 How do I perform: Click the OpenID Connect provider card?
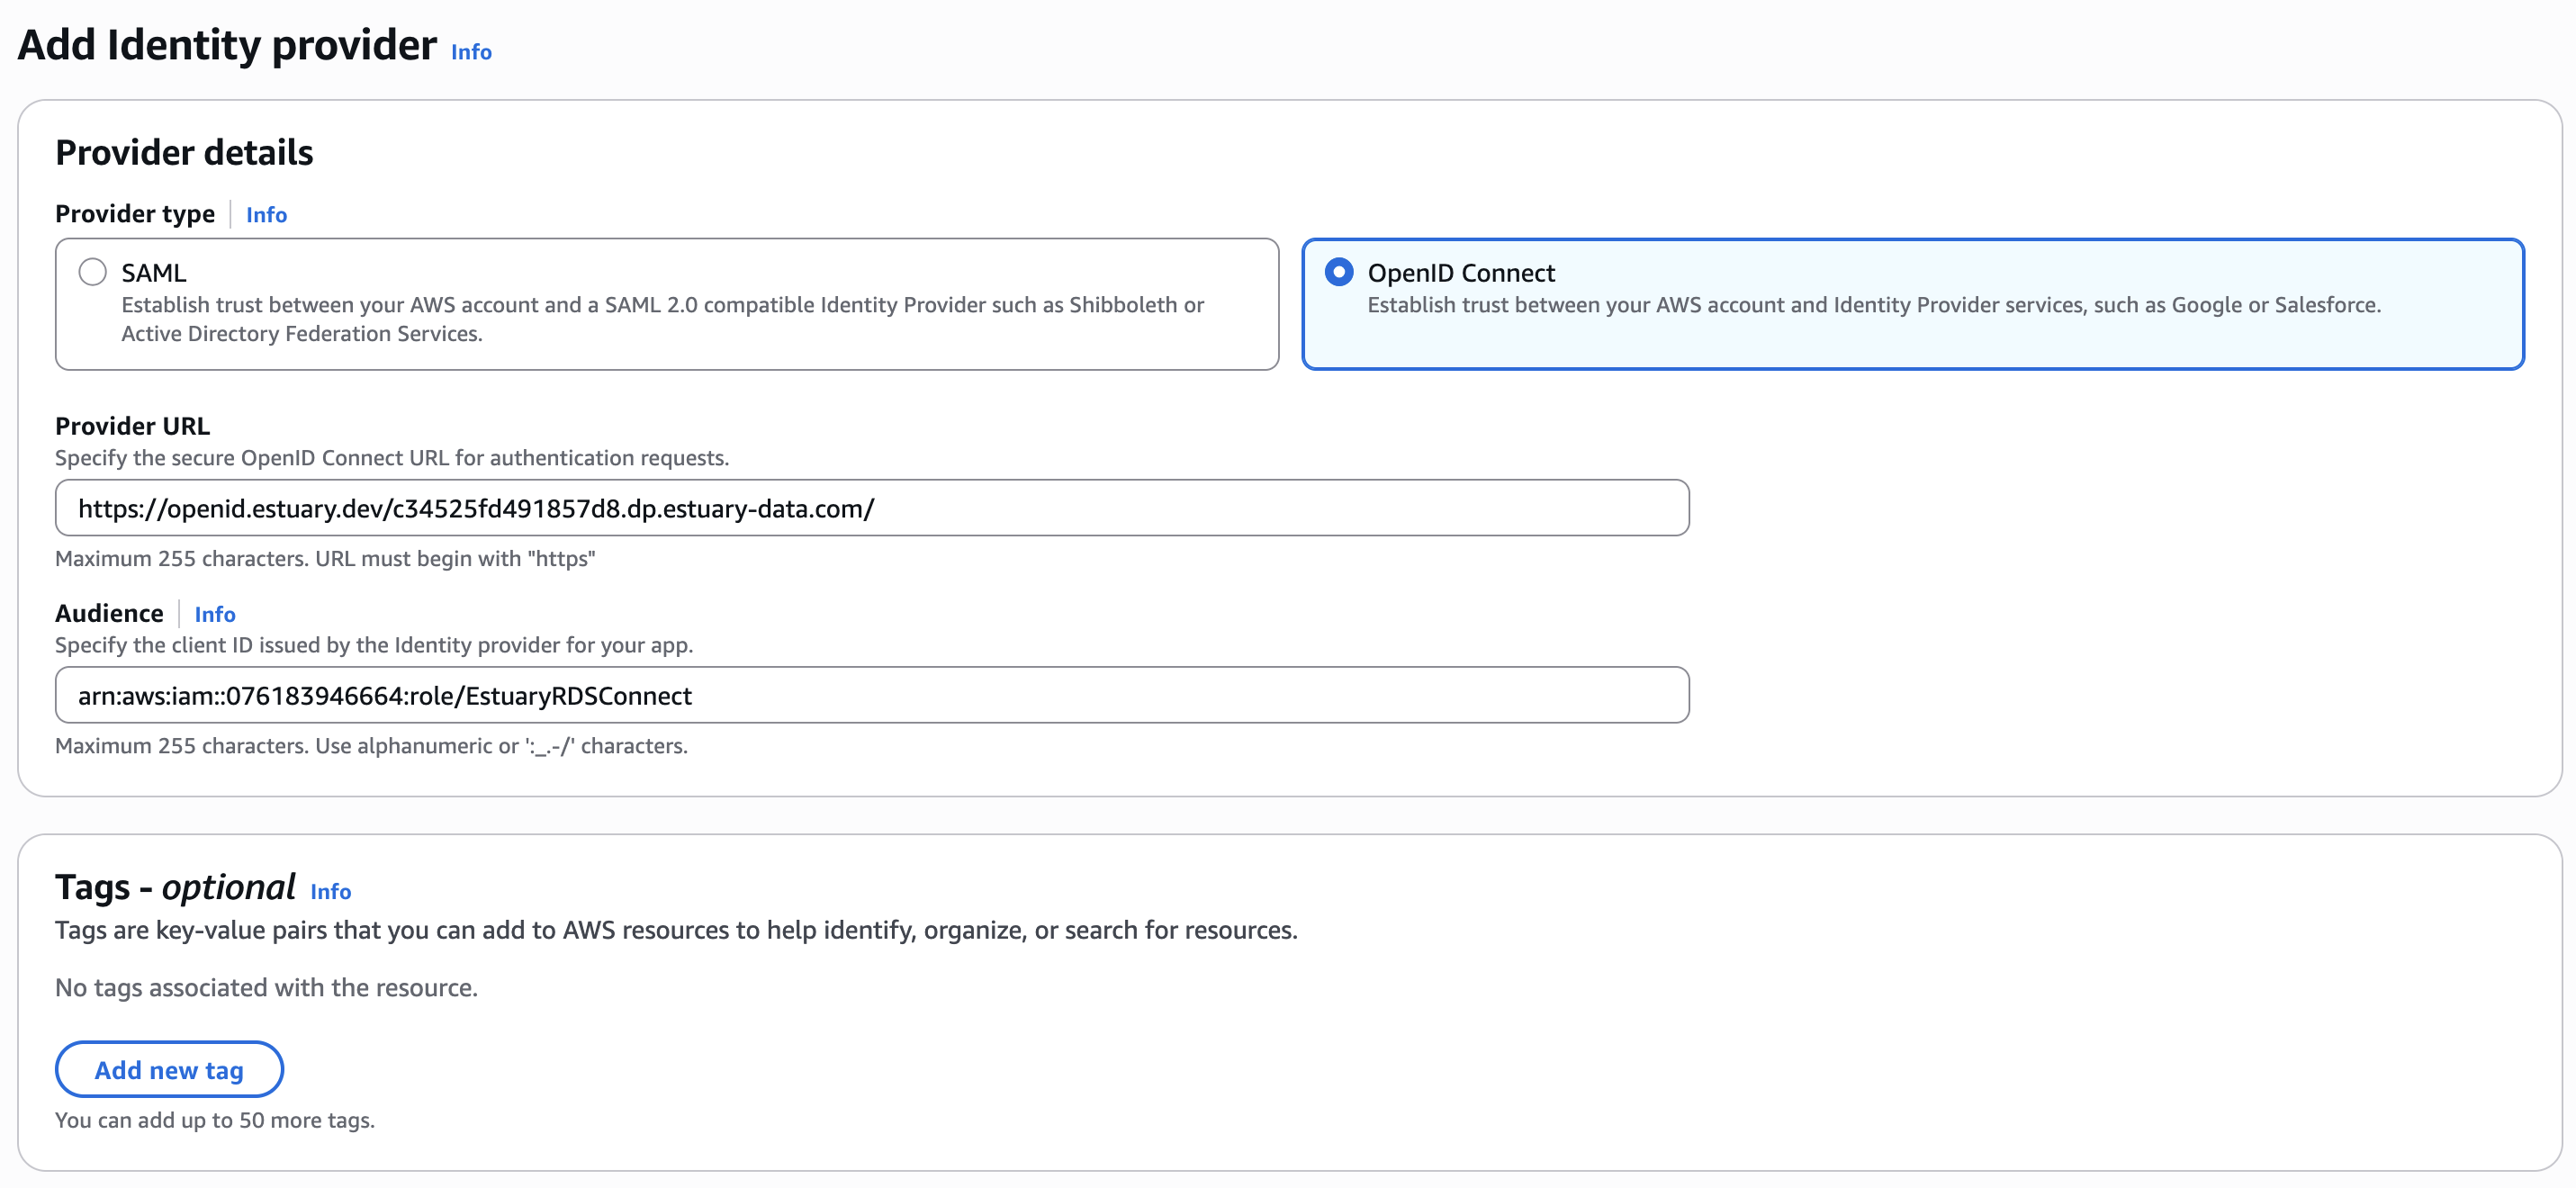tap(1912, 303)
